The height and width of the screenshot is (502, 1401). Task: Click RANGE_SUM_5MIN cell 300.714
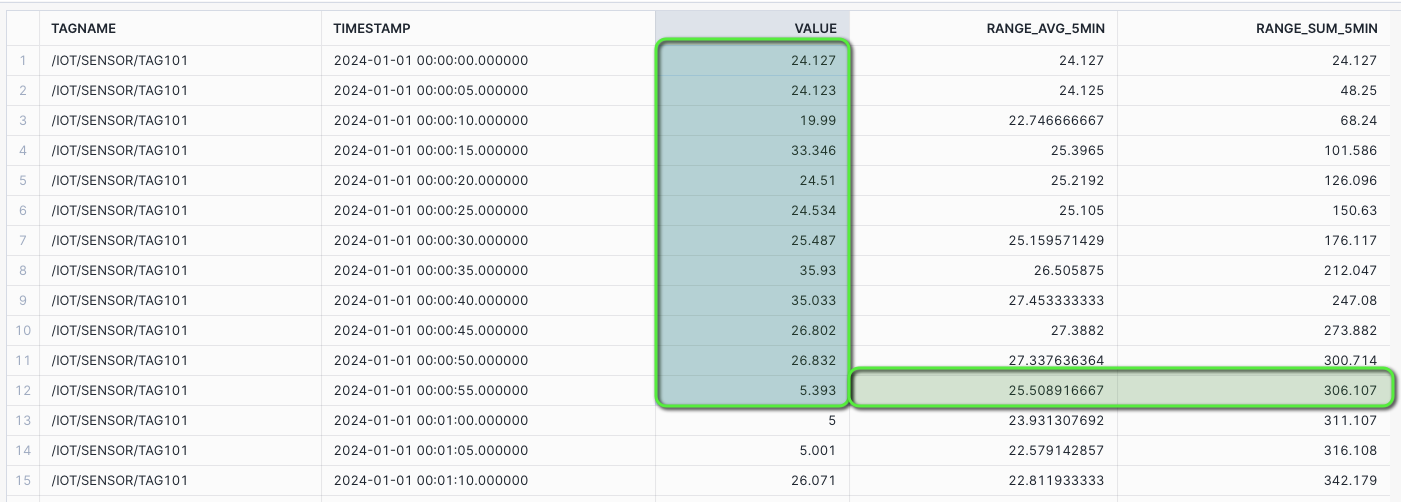point(1254,360)
